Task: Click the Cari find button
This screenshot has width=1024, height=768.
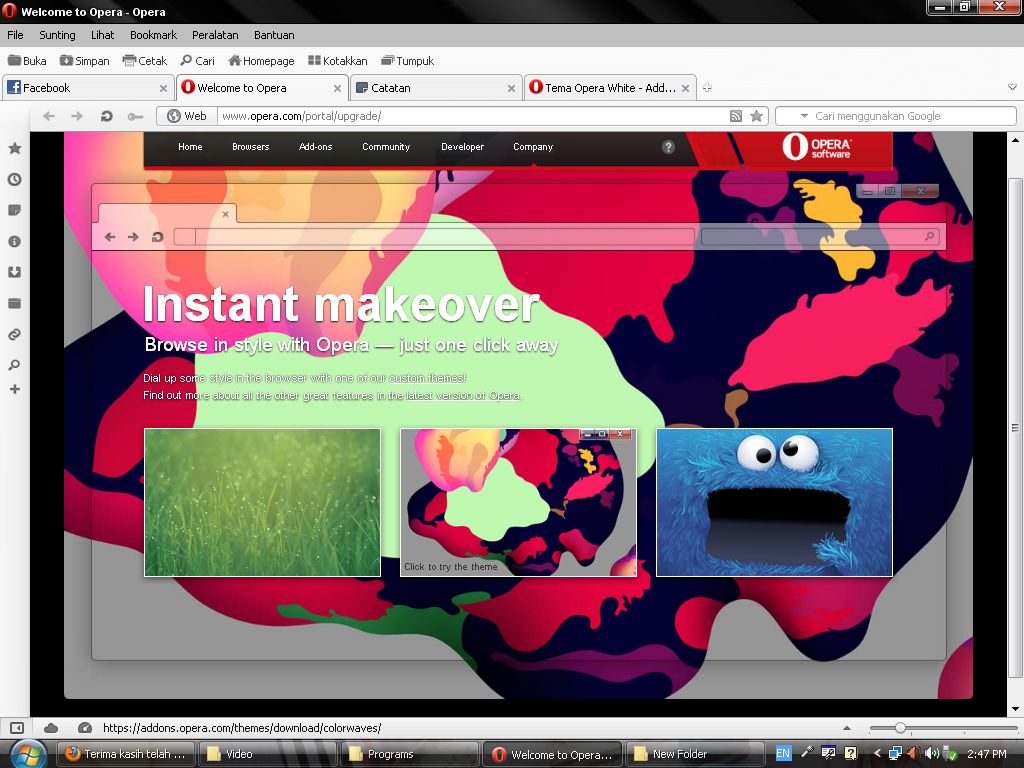Action: click(x=197, y=61)
